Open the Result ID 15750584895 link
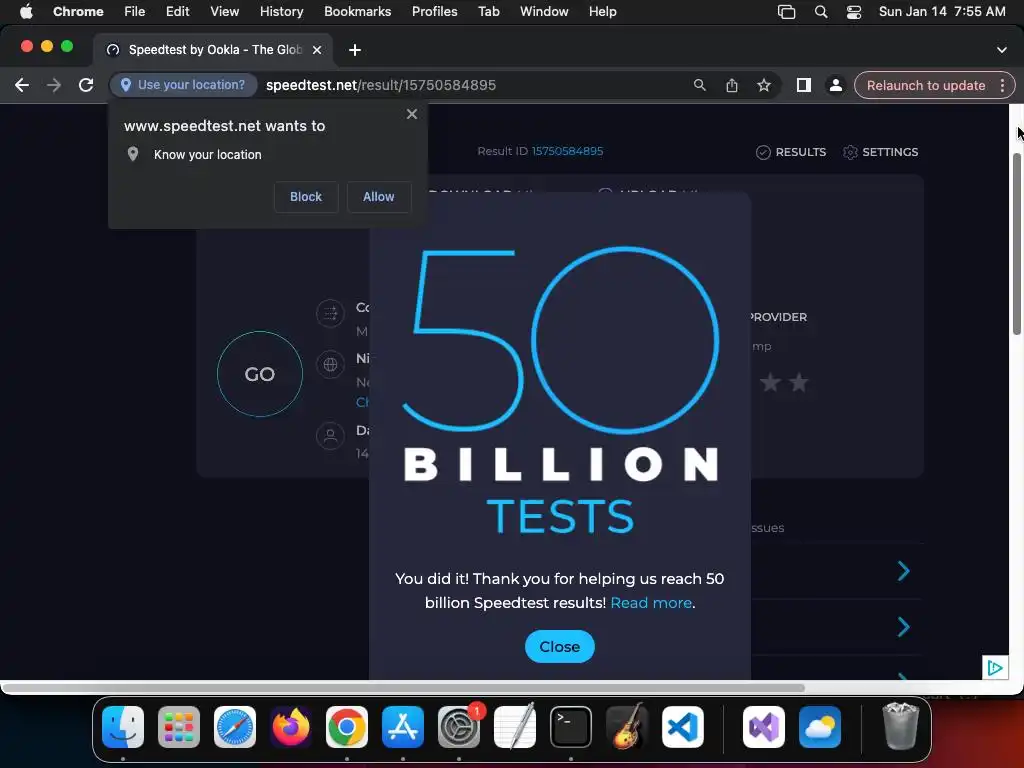The image size is (1024, 768). (x=567, y=151)
